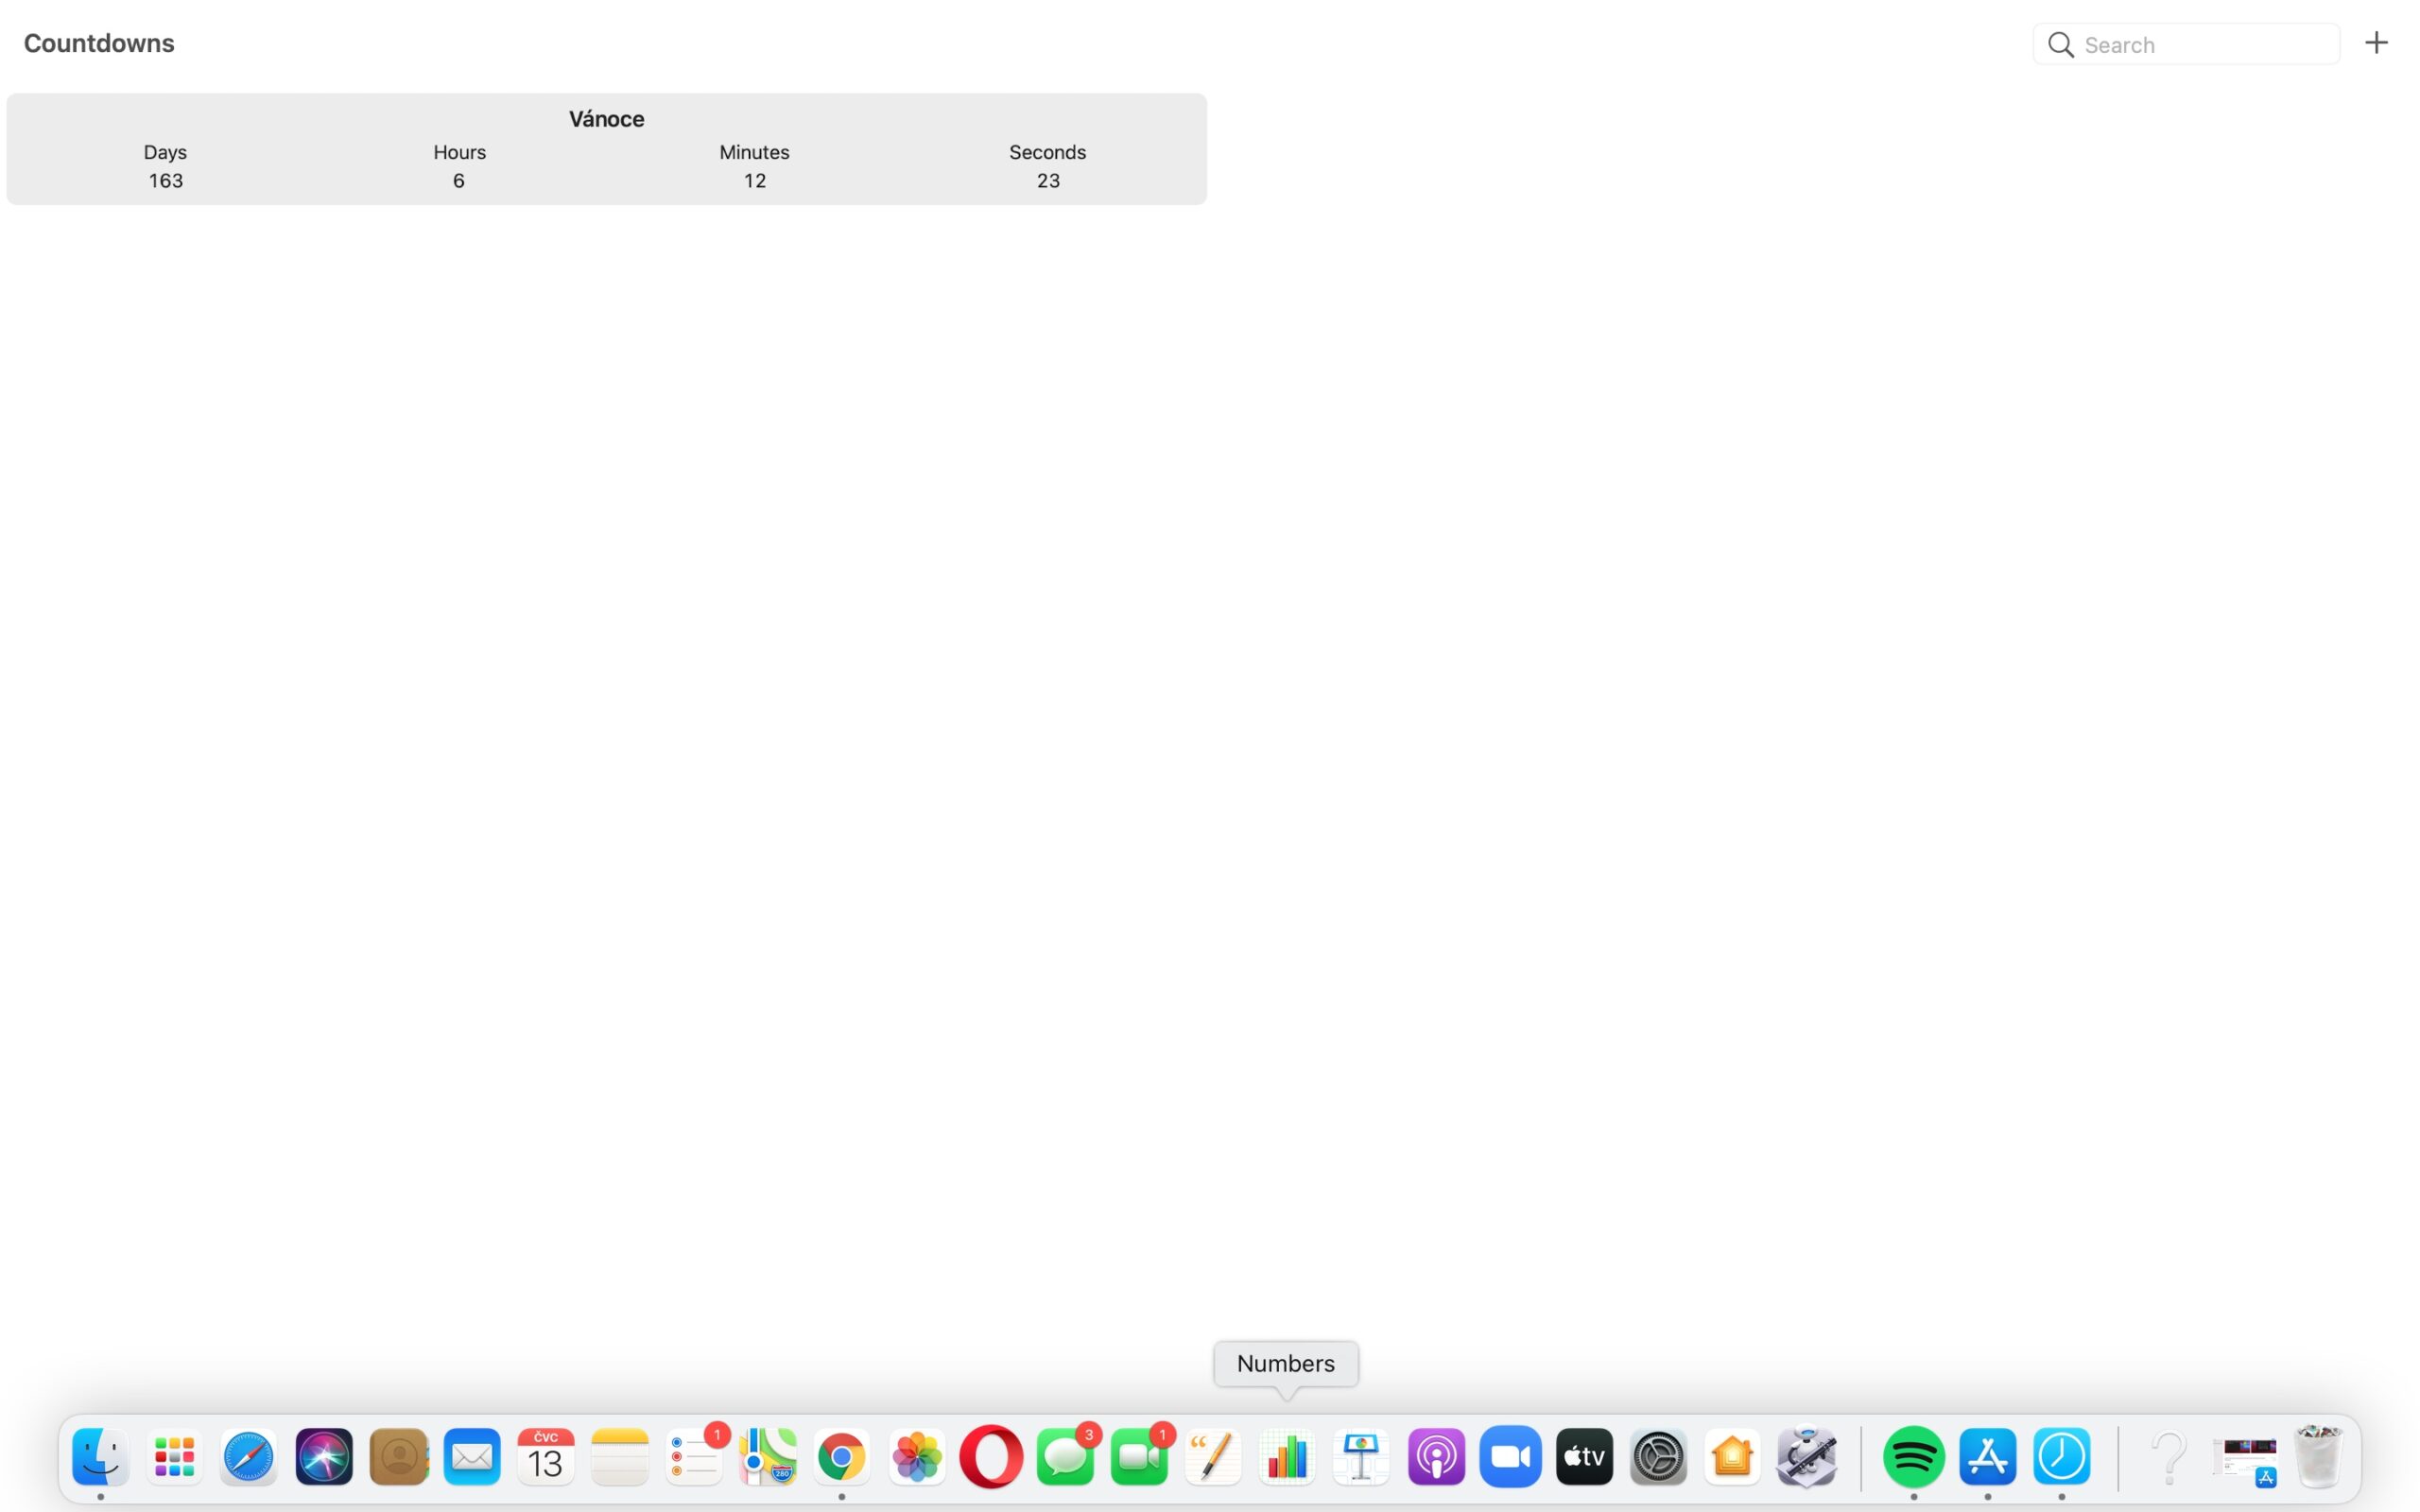Select the Vánoce countdown card

[x=606, y=149]
